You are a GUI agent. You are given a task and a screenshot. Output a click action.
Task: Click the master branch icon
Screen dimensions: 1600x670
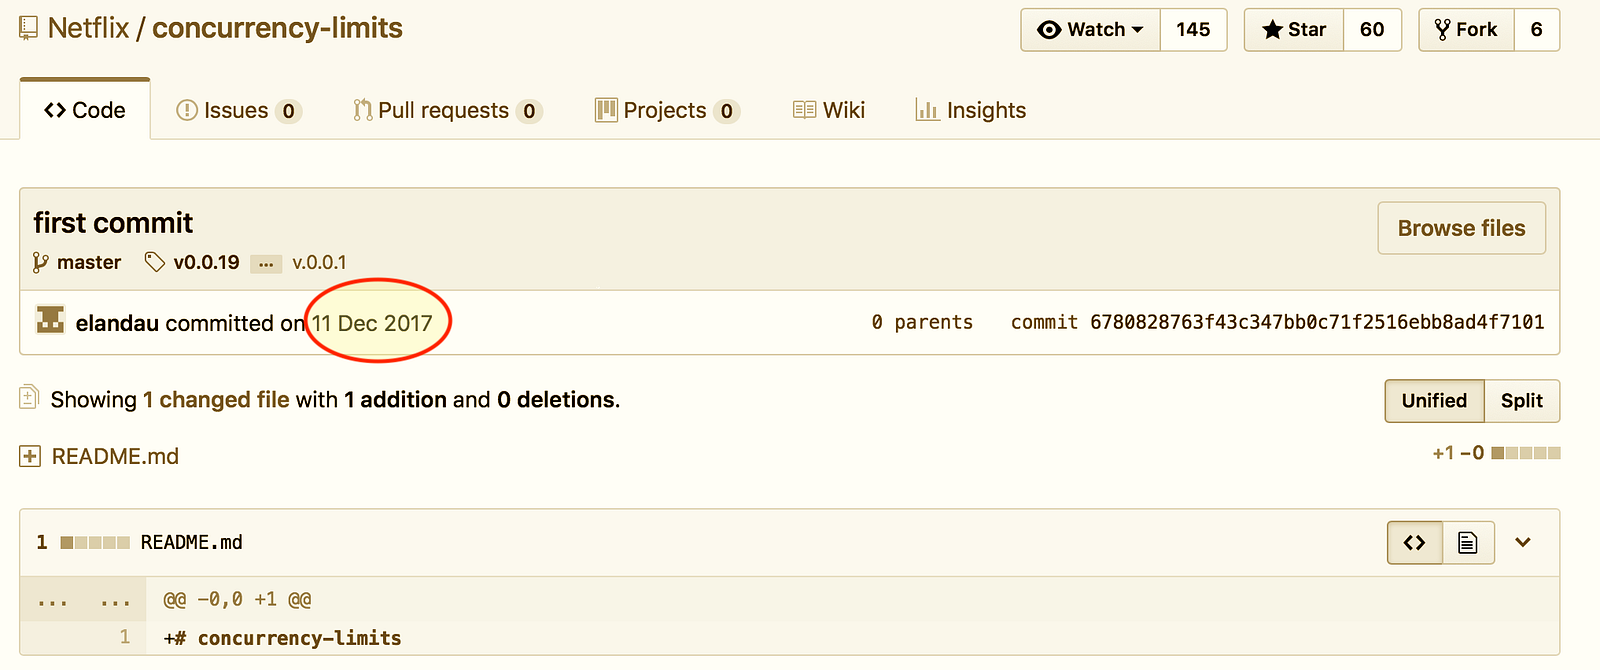coord(40,262)
